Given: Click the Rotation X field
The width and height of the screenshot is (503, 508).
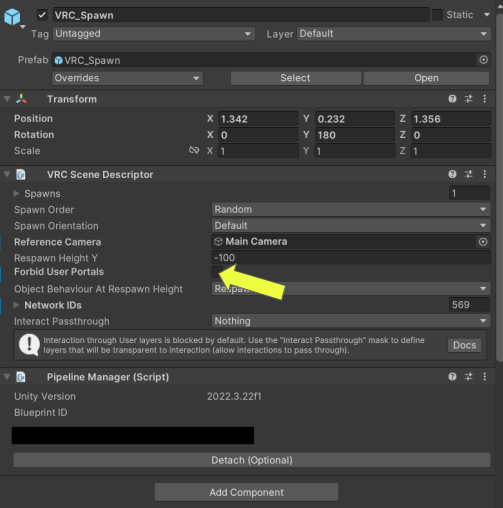Looking at the screenshot, I should coord(258,135).
